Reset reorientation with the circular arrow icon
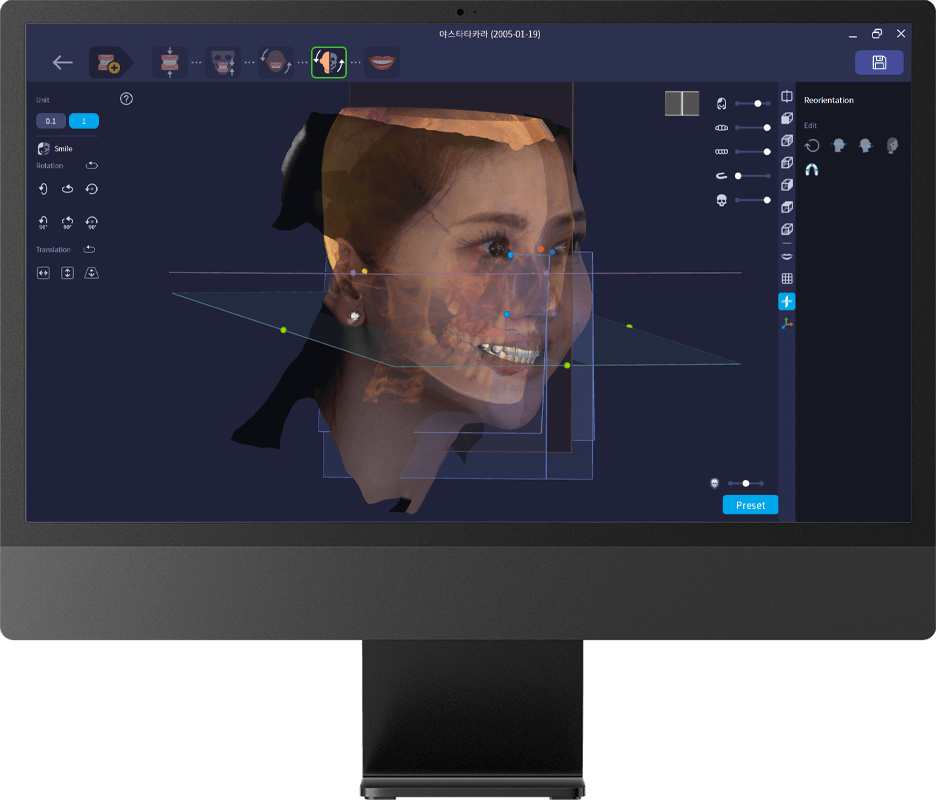936x800 pixels. (812, 146)
